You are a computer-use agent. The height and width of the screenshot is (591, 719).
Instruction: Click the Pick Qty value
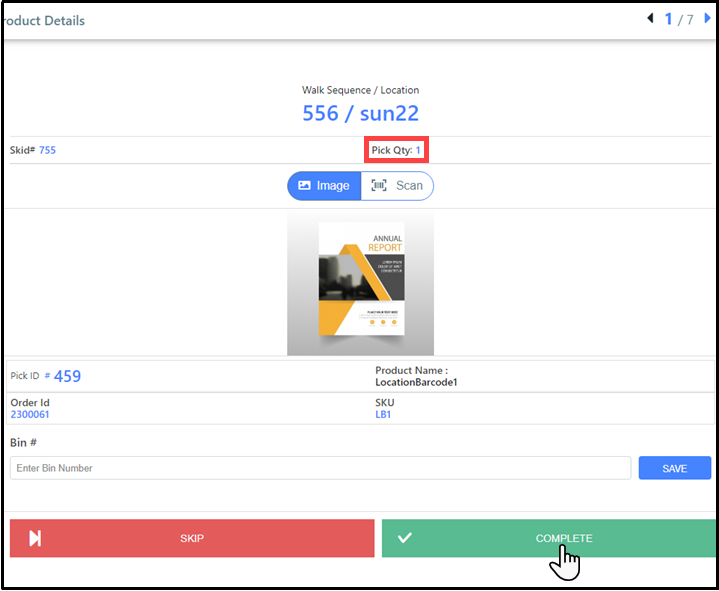click(419, 150)
